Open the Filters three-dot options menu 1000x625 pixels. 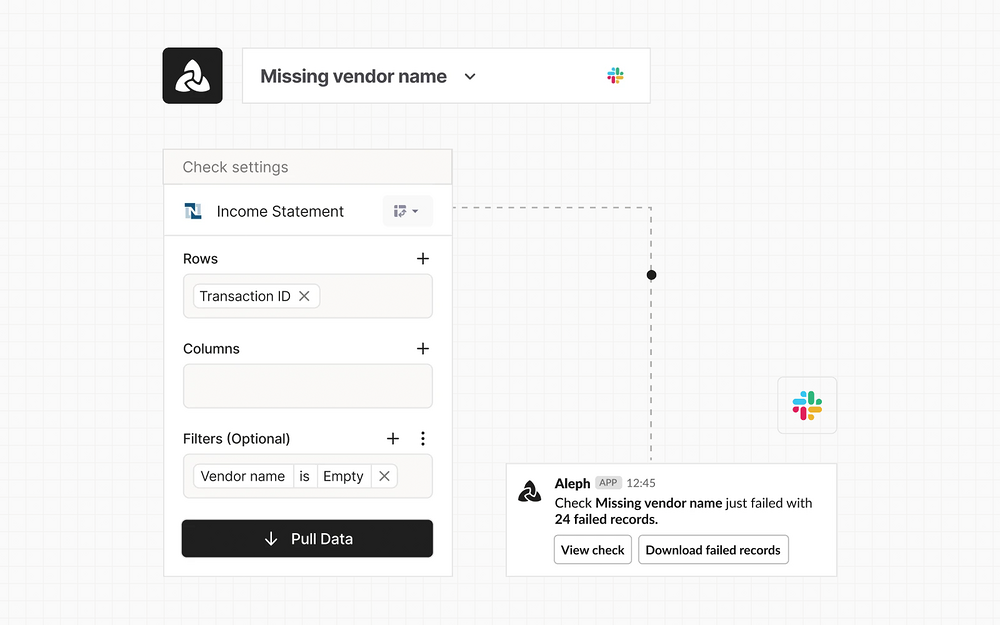[423, 438]
